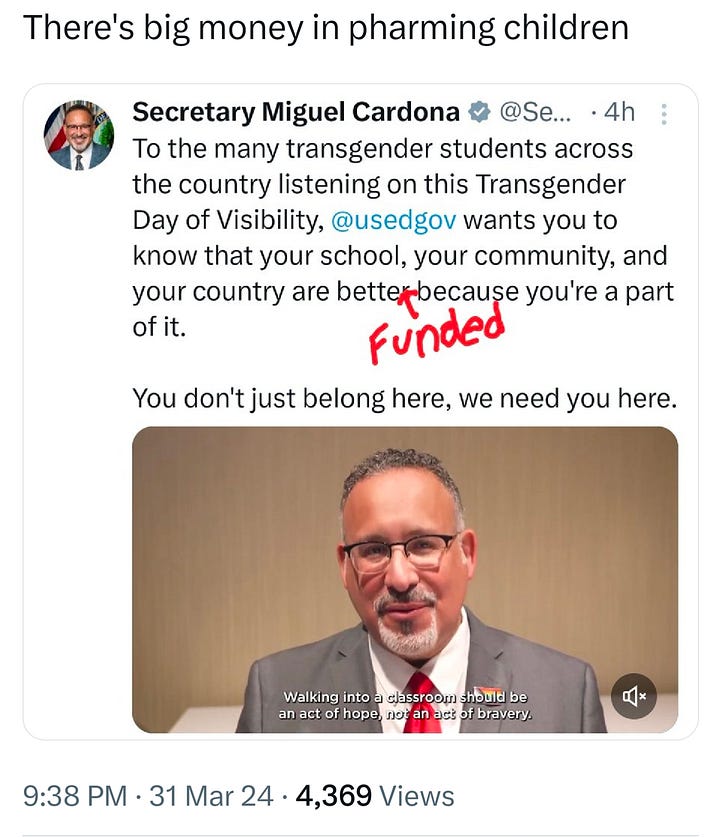Click the @usedgov mention link

(x=393, y=220)
